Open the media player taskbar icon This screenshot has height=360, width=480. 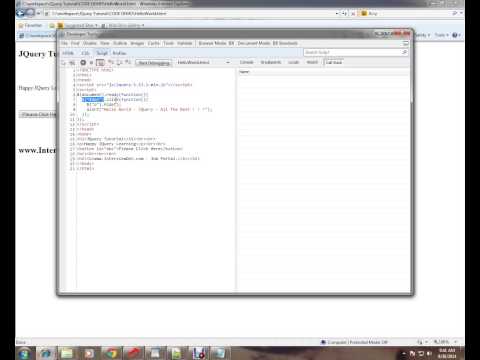click(x=89, y=353)
